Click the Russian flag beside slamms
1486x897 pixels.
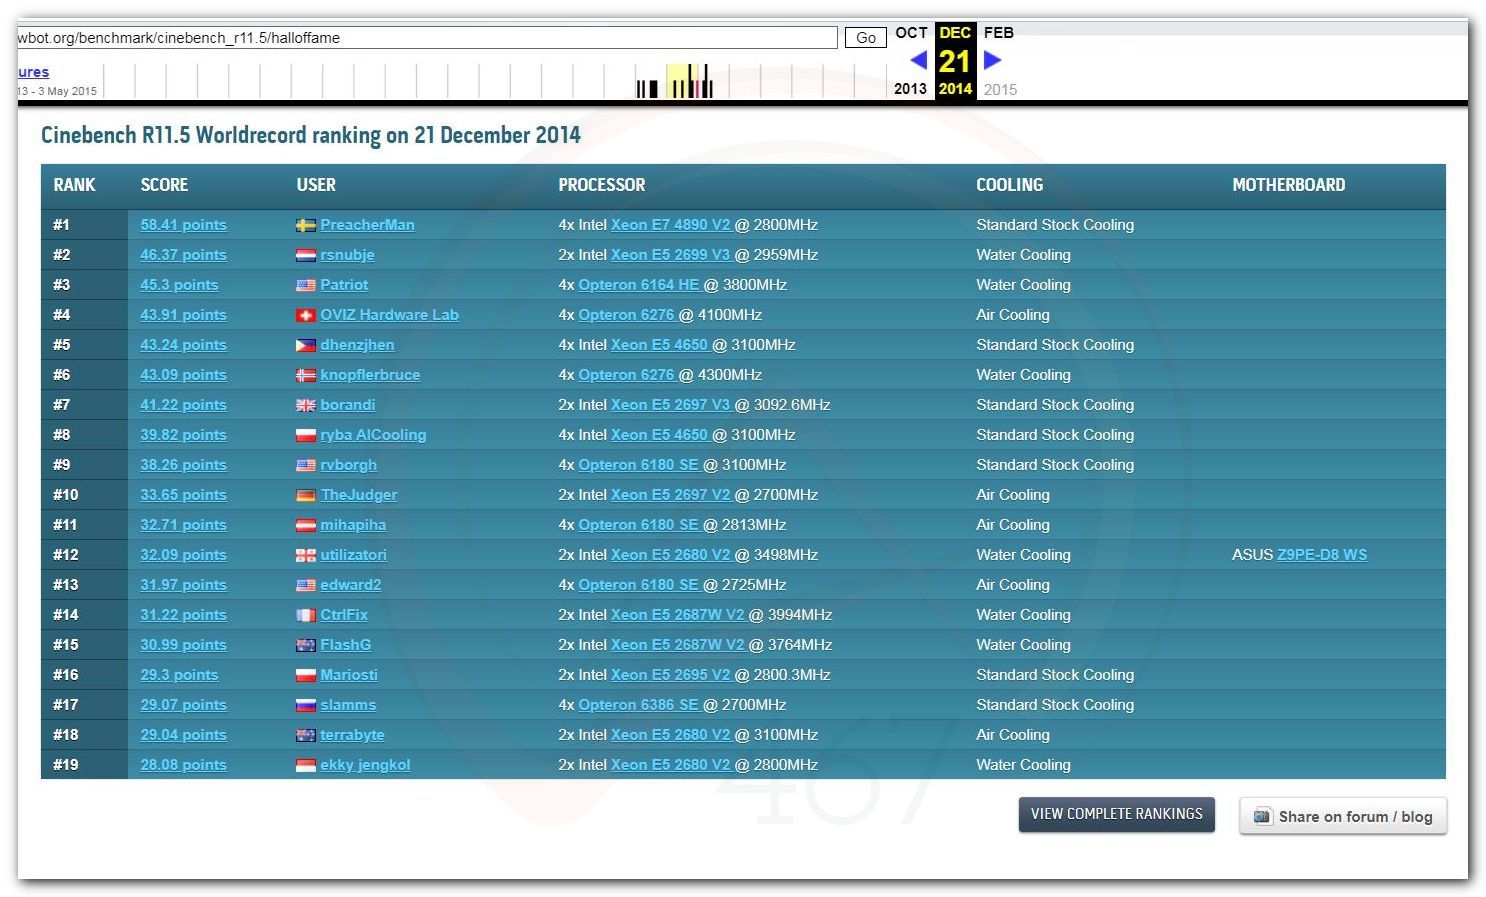[306, 706]
